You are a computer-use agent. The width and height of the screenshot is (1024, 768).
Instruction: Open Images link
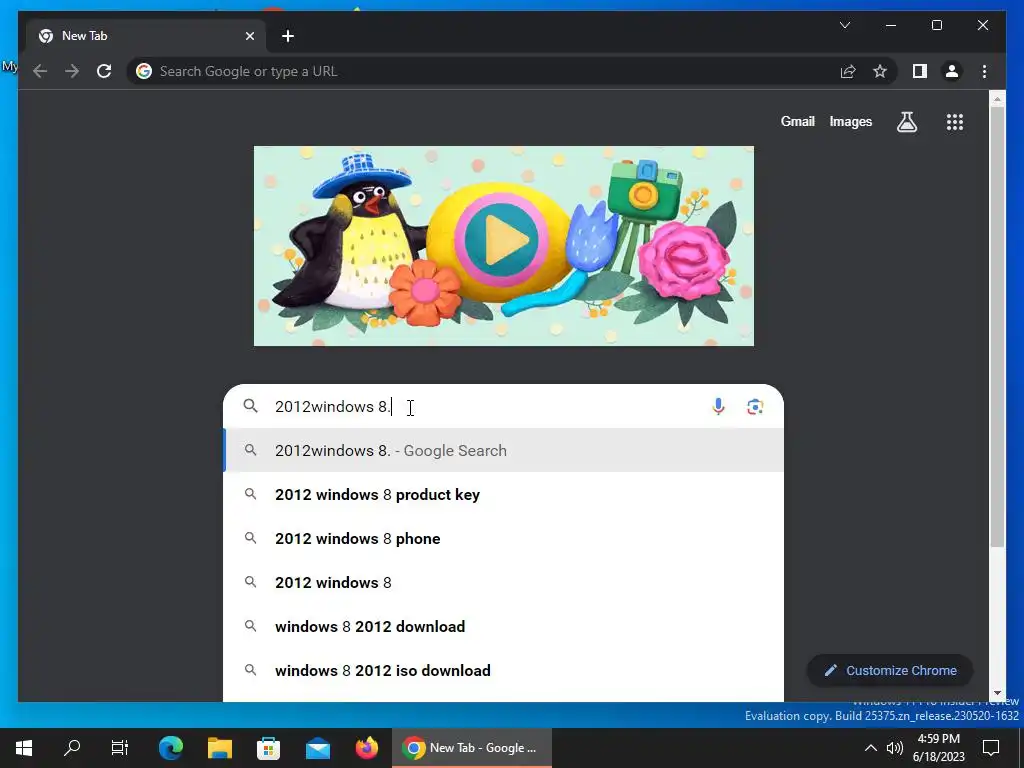coord(850,121)
